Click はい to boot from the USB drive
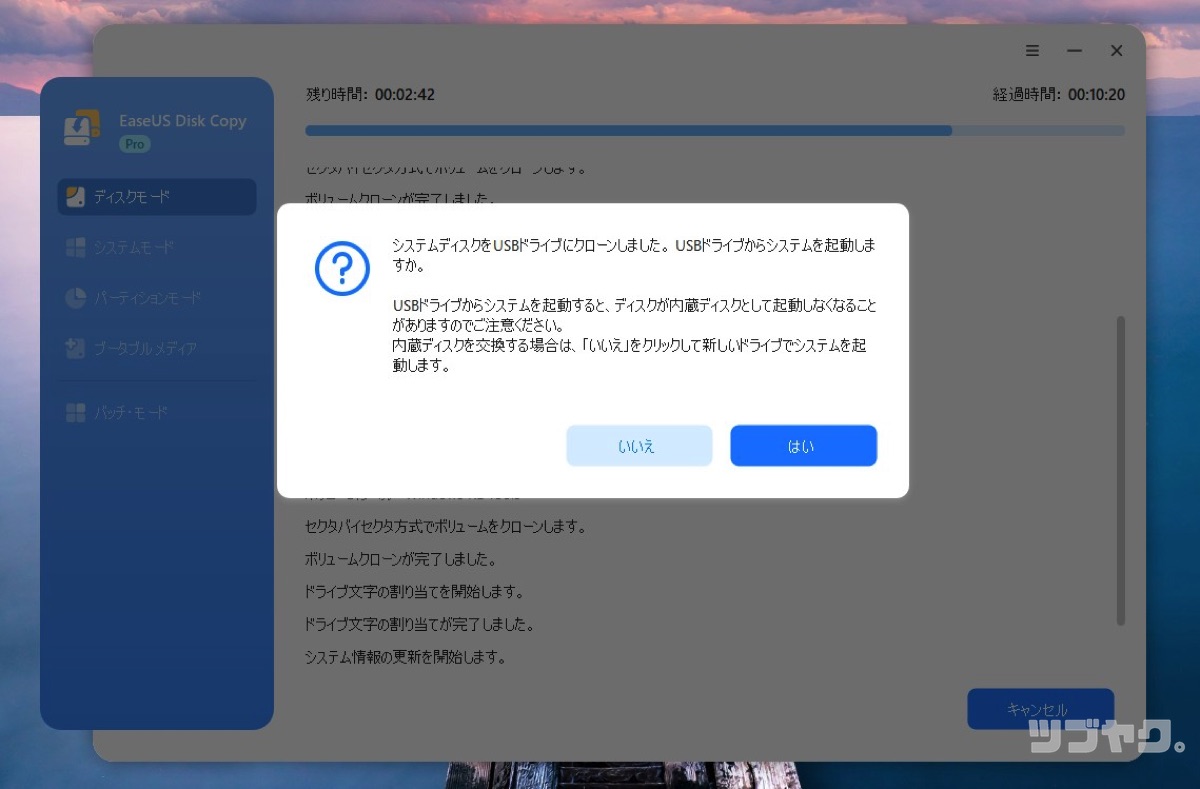 [x=803, y=446]
